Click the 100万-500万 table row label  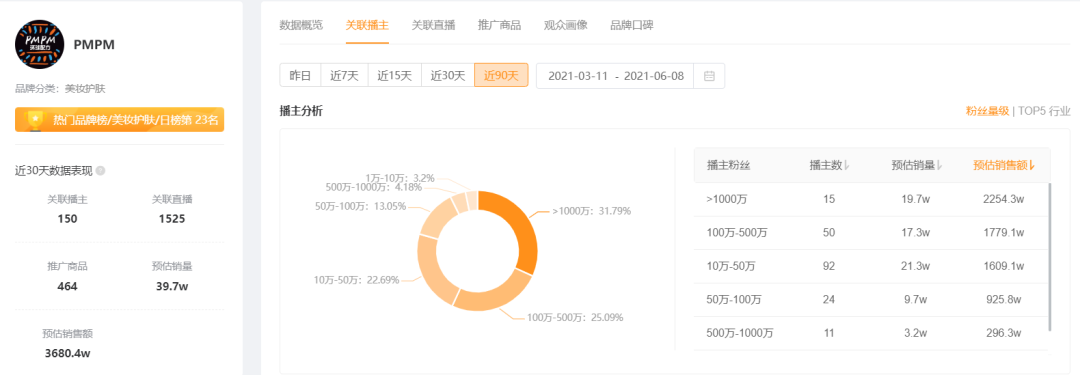coord(737,232)
